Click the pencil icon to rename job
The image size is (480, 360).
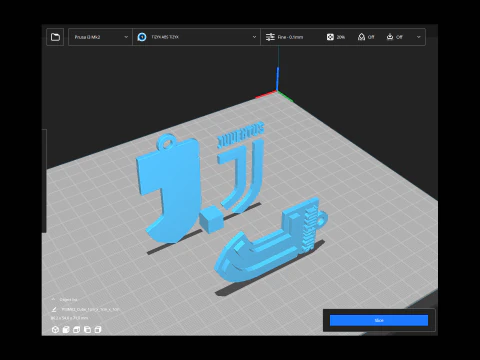point(54,310)
